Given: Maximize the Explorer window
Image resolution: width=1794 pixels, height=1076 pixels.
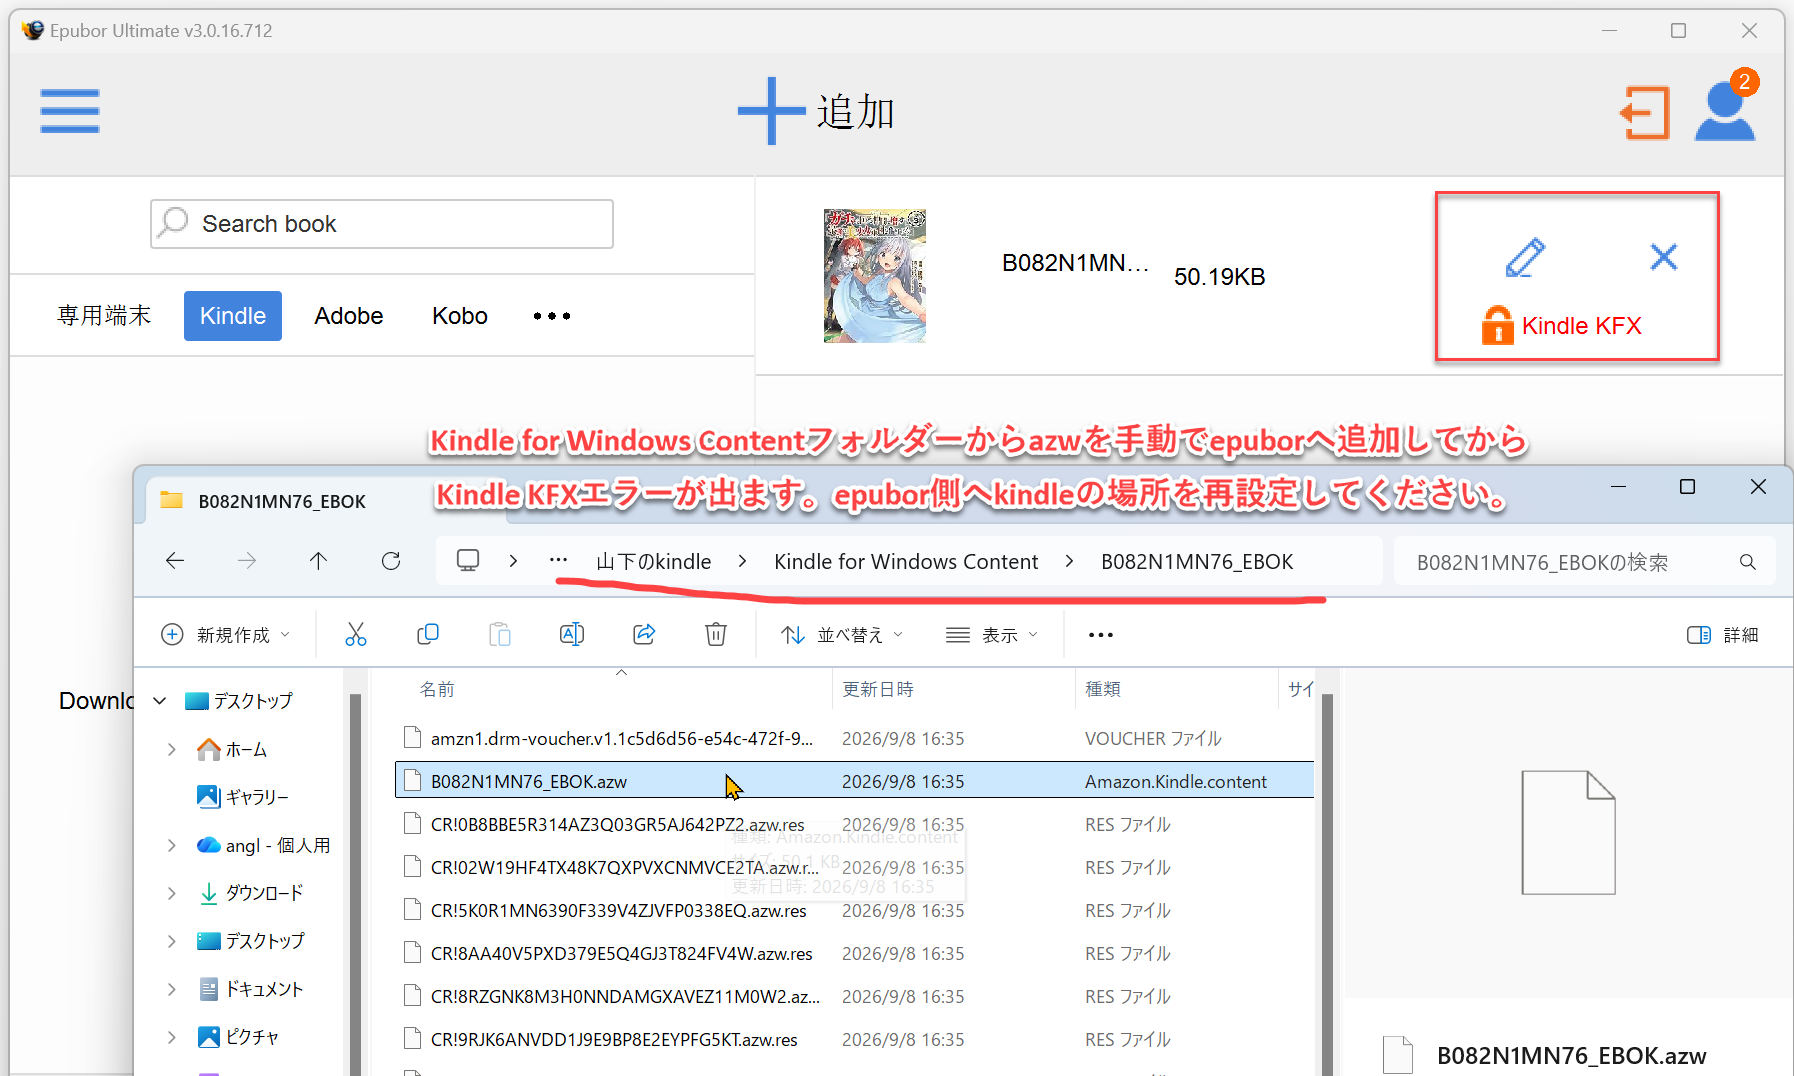Looking at the screenshot, I should click(1687, 487).
